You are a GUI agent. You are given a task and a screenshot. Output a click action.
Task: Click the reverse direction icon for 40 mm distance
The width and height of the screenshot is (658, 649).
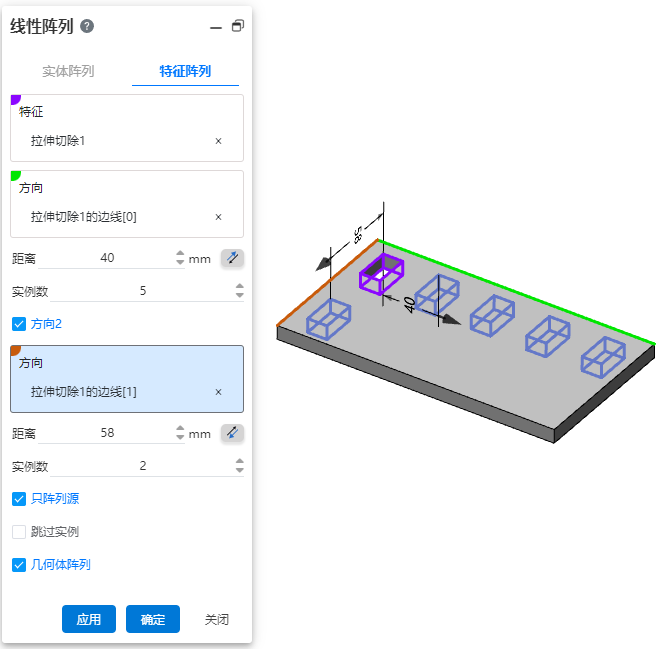pyautogui.click(x=232, y=258)
